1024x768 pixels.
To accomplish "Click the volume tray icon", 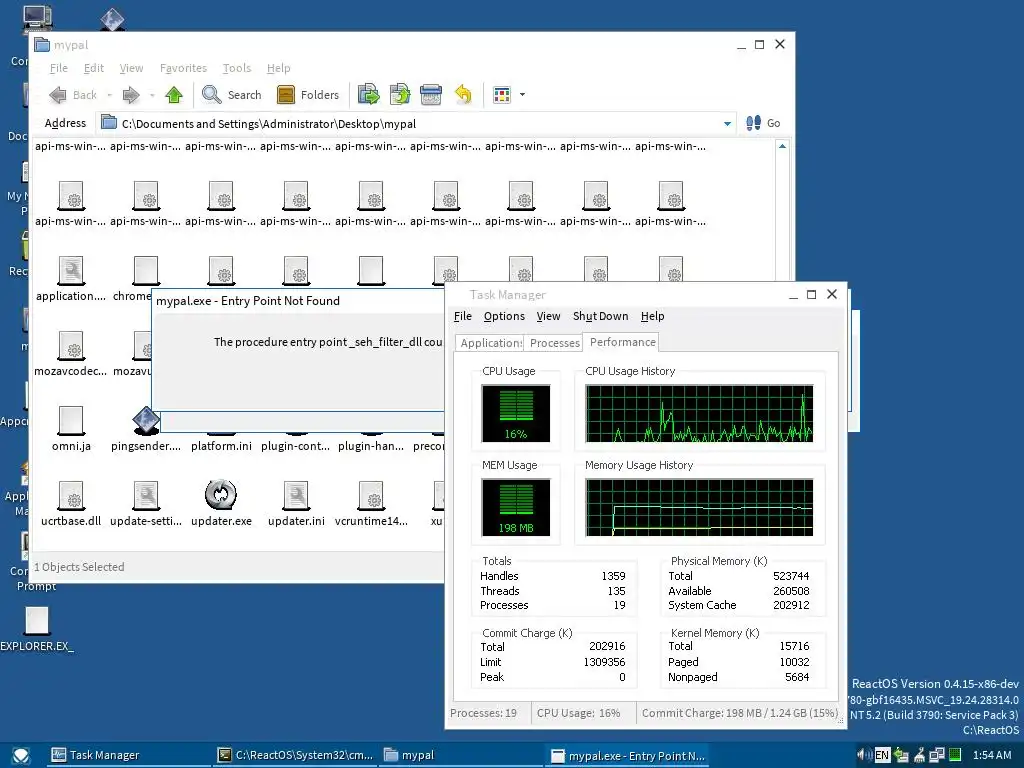I will coord(863,755).
